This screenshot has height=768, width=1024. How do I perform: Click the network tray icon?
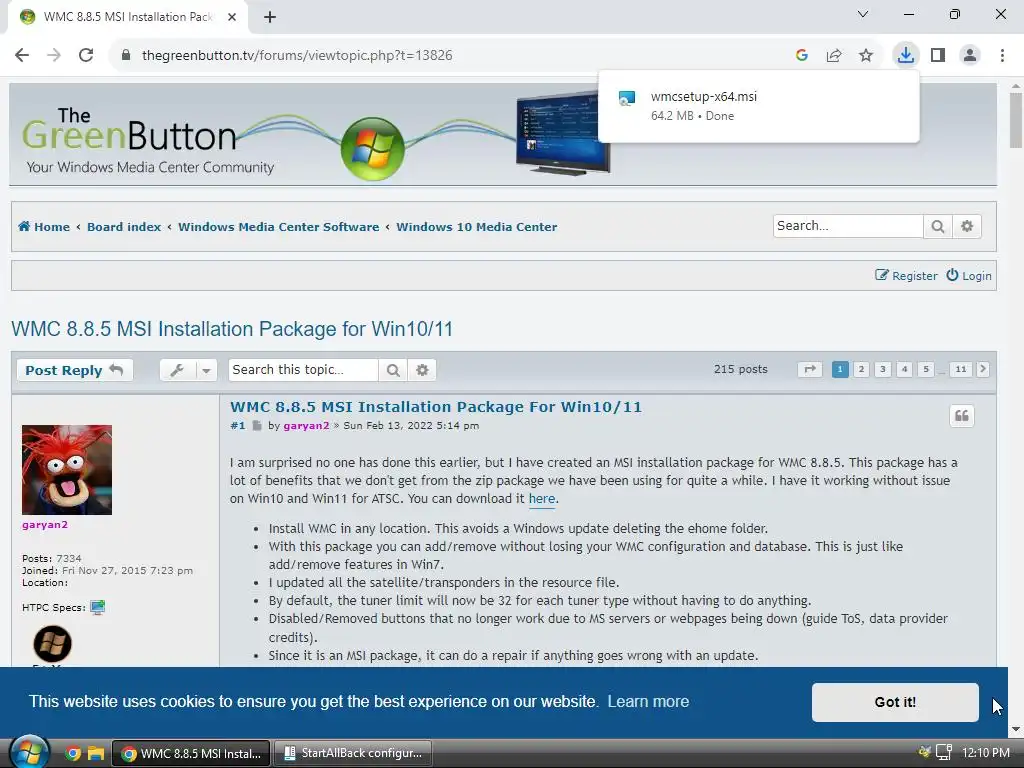(943, 753)
